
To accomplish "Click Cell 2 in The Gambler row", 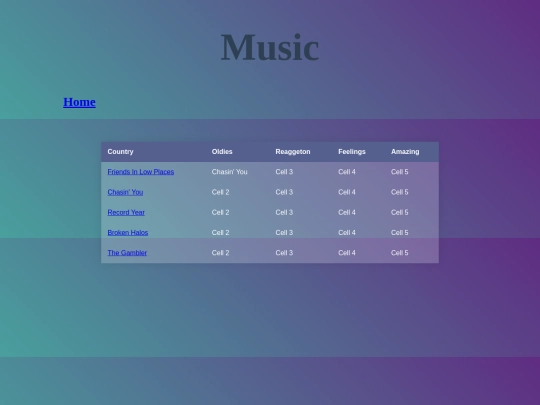I will 220,253.
